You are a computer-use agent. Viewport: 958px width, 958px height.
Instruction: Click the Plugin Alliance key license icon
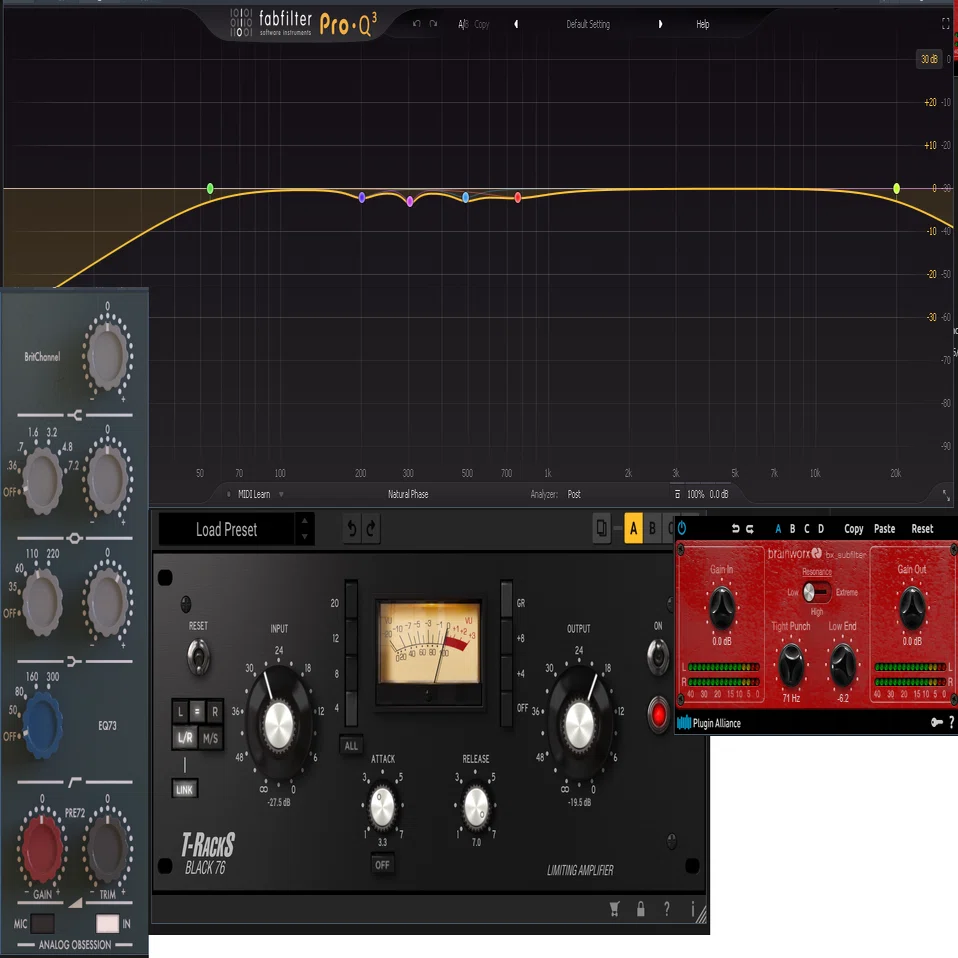(x=936, y=723)
